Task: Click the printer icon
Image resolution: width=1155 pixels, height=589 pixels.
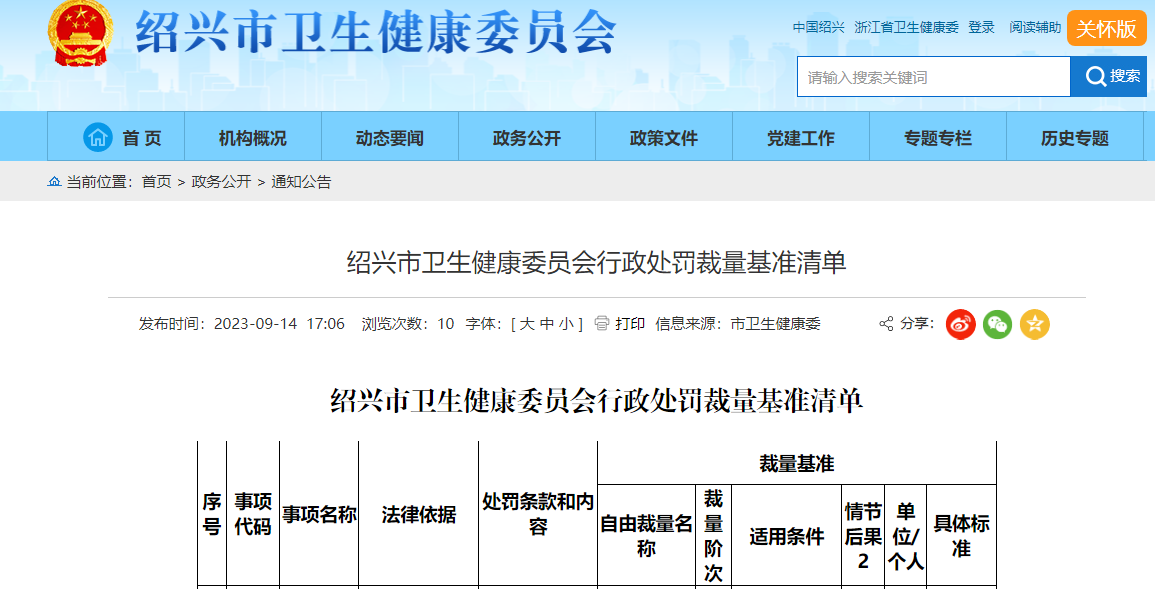Action: (602, 324)
